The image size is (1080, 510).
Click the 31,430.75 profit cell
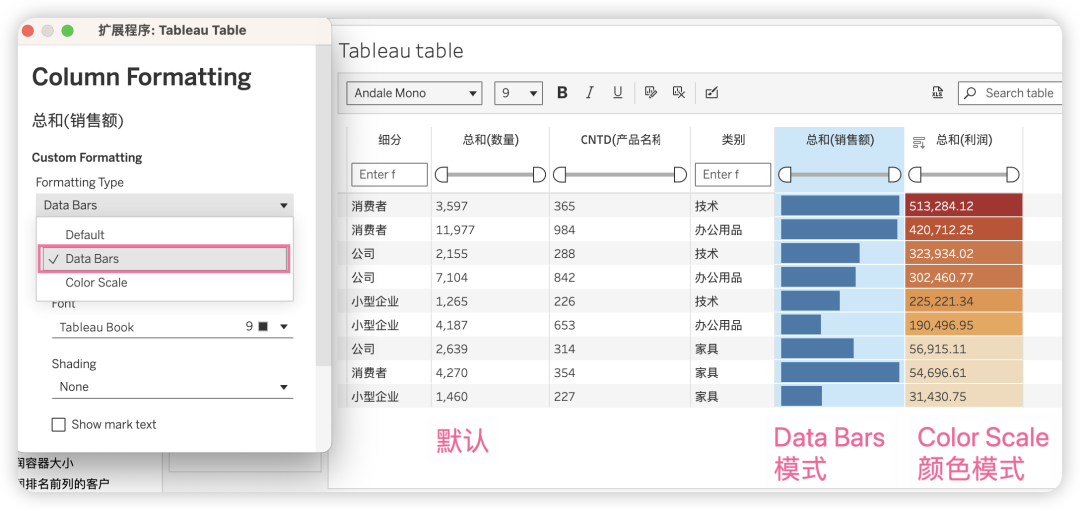pos(964,397)
